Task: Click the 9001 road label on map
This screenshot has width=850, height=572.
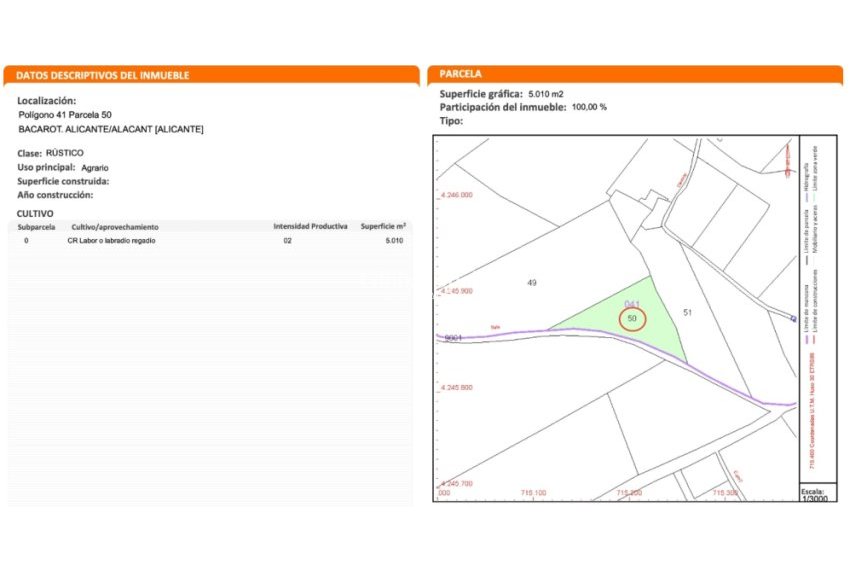Action: pos(452,338)
